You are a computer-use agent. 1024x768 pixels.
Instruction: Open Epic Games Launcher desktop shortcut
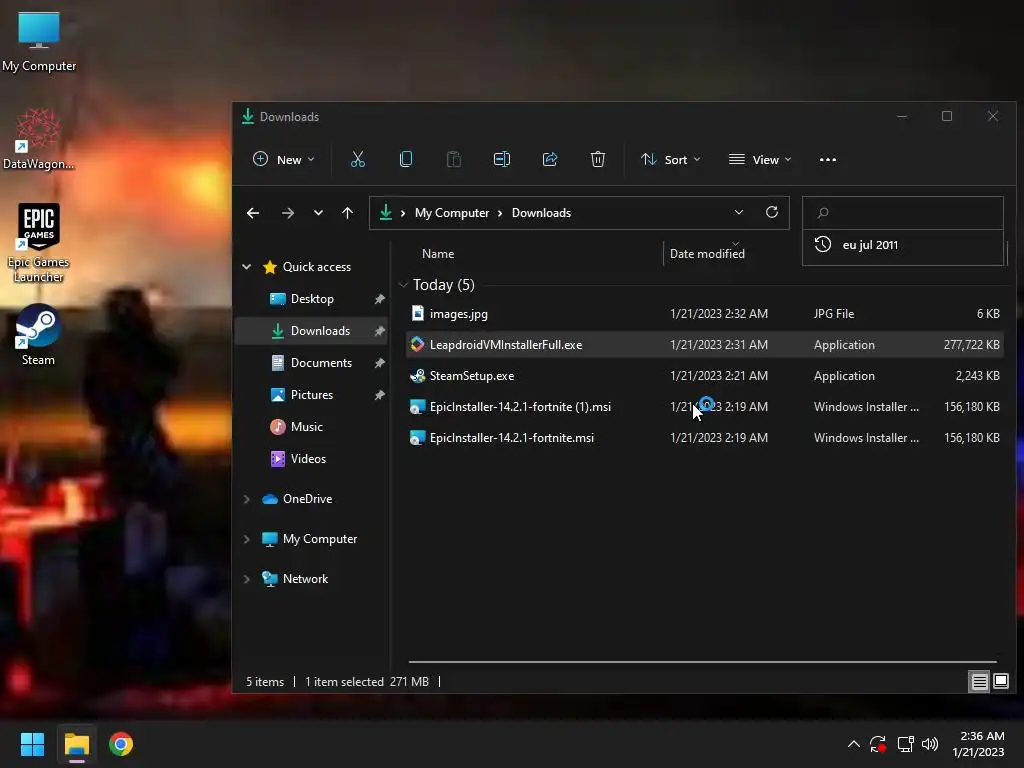pos(39,243)
